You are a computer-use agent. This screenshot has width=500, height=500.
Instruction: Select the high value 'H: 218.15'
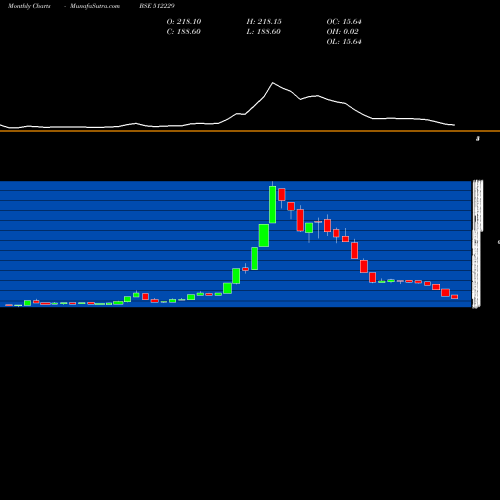264,22
